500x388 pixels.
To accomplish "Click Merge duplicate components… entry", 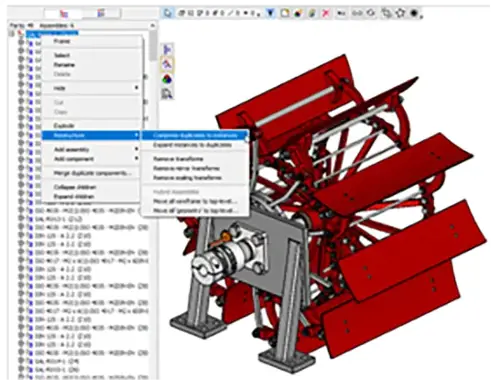I will click(92, 173).
